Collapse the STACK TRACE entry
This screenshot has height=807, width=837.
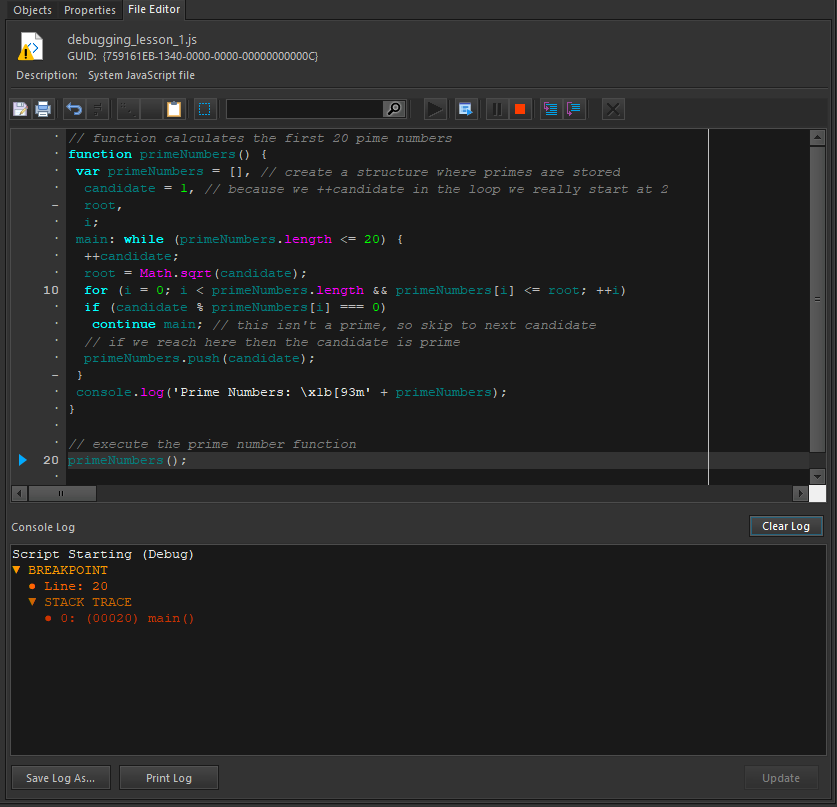pos(33,602)
